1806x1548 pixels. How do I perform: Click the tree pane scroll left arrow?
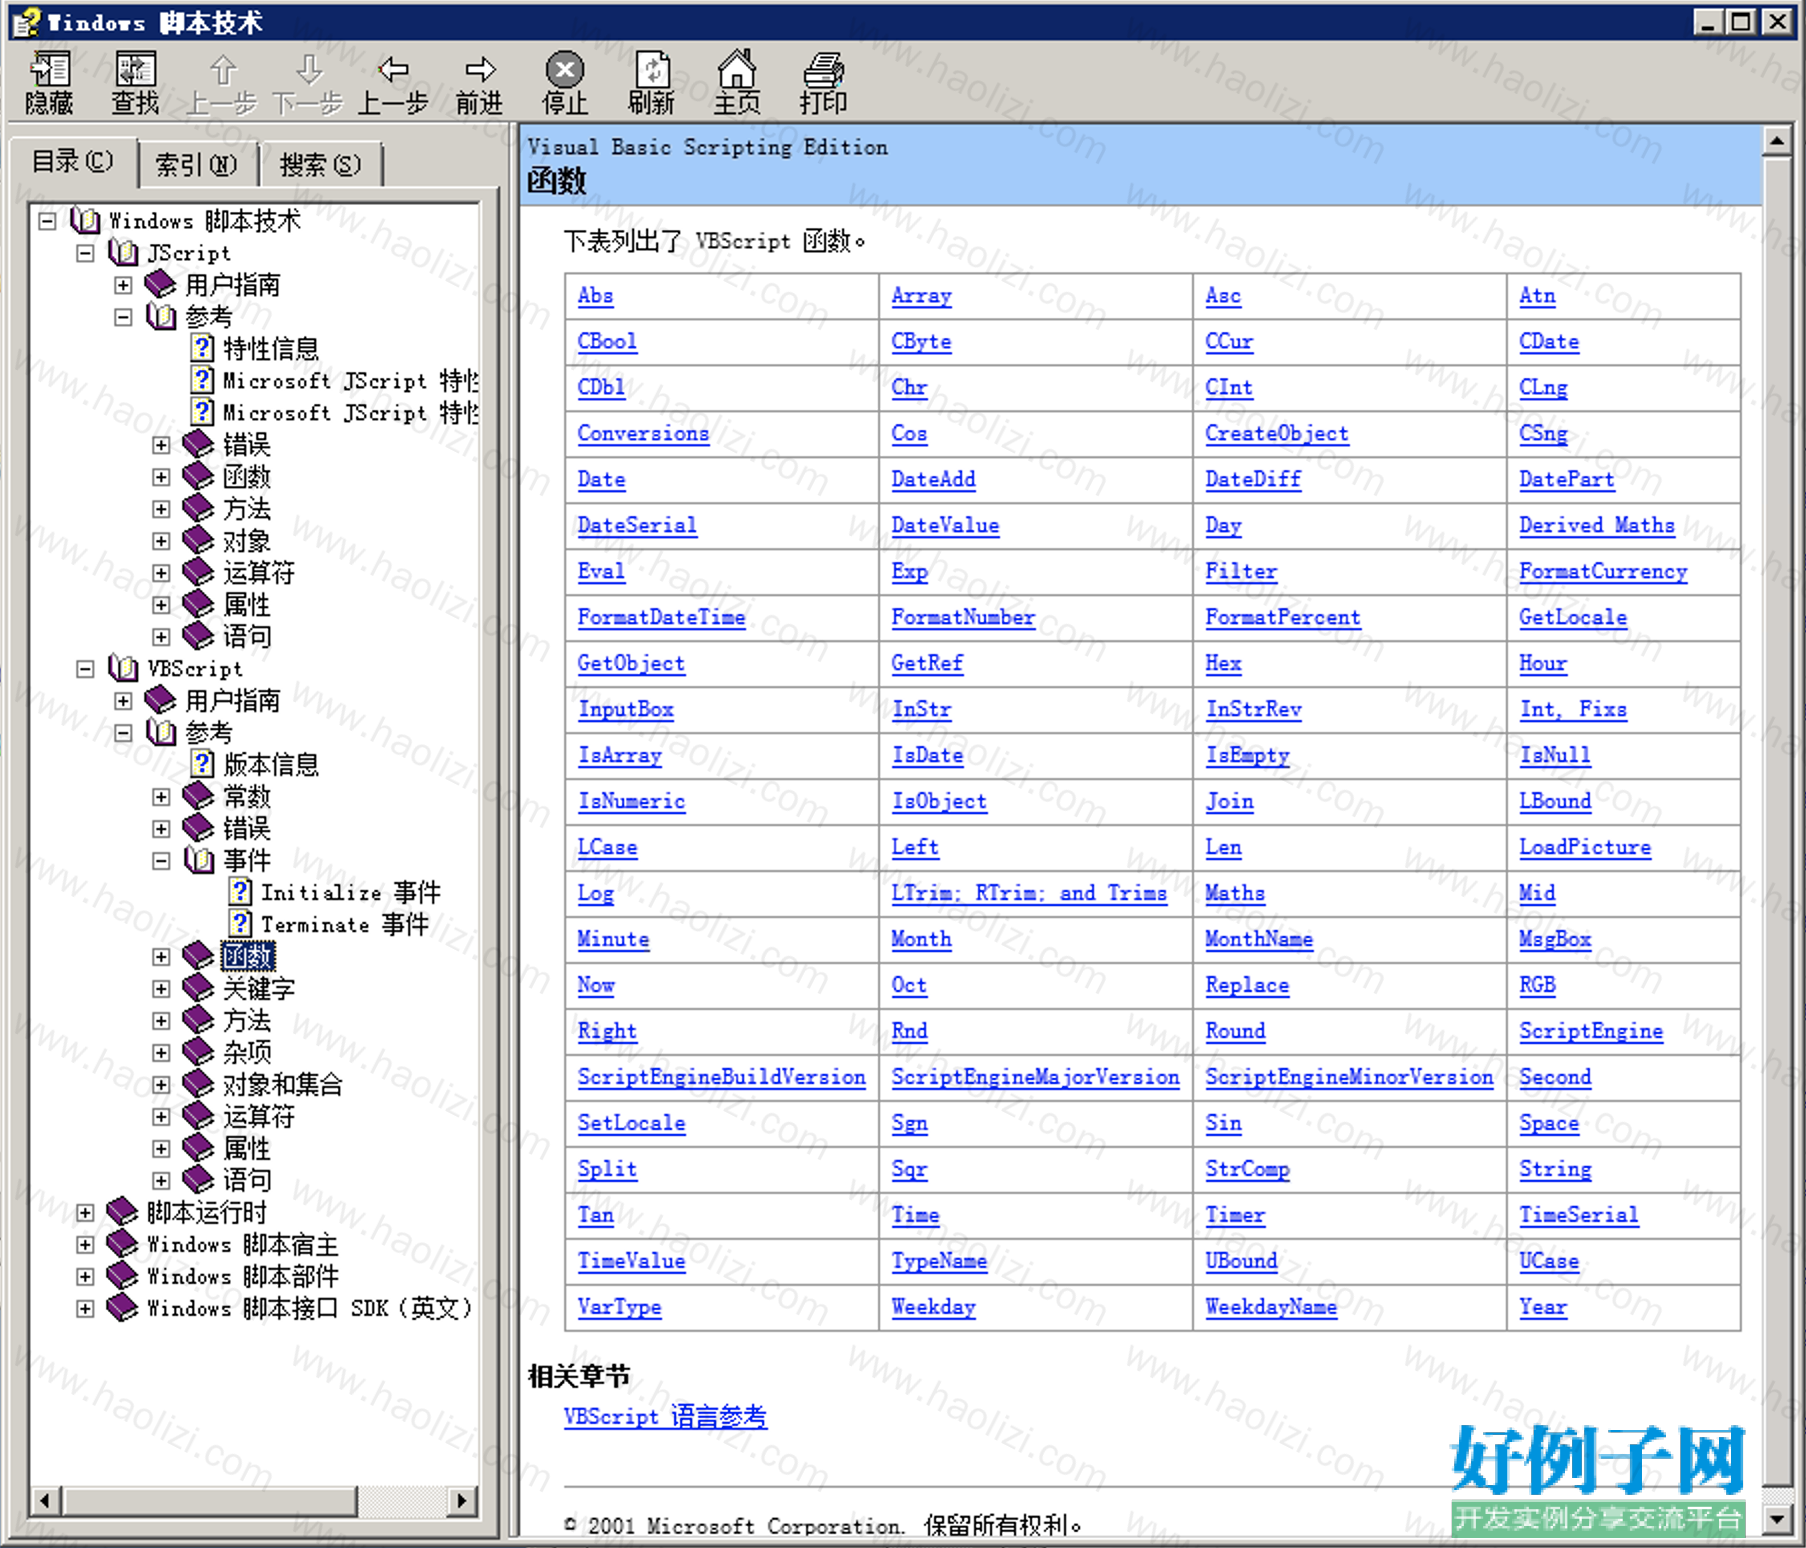click(45, 1500)
